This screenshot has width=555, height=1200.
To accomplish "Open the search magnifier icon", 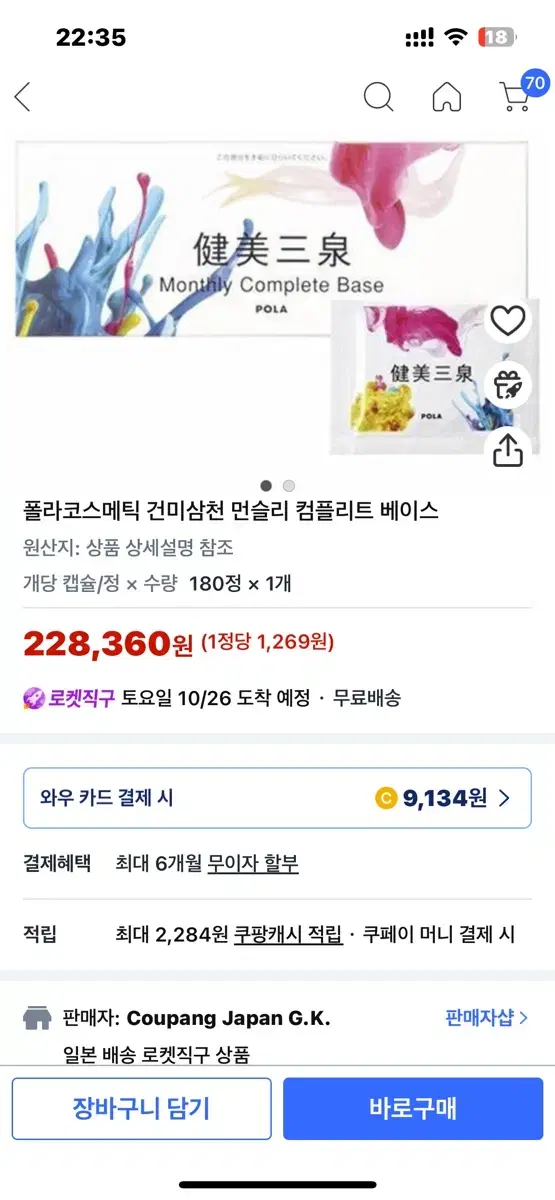I will 378,97.
